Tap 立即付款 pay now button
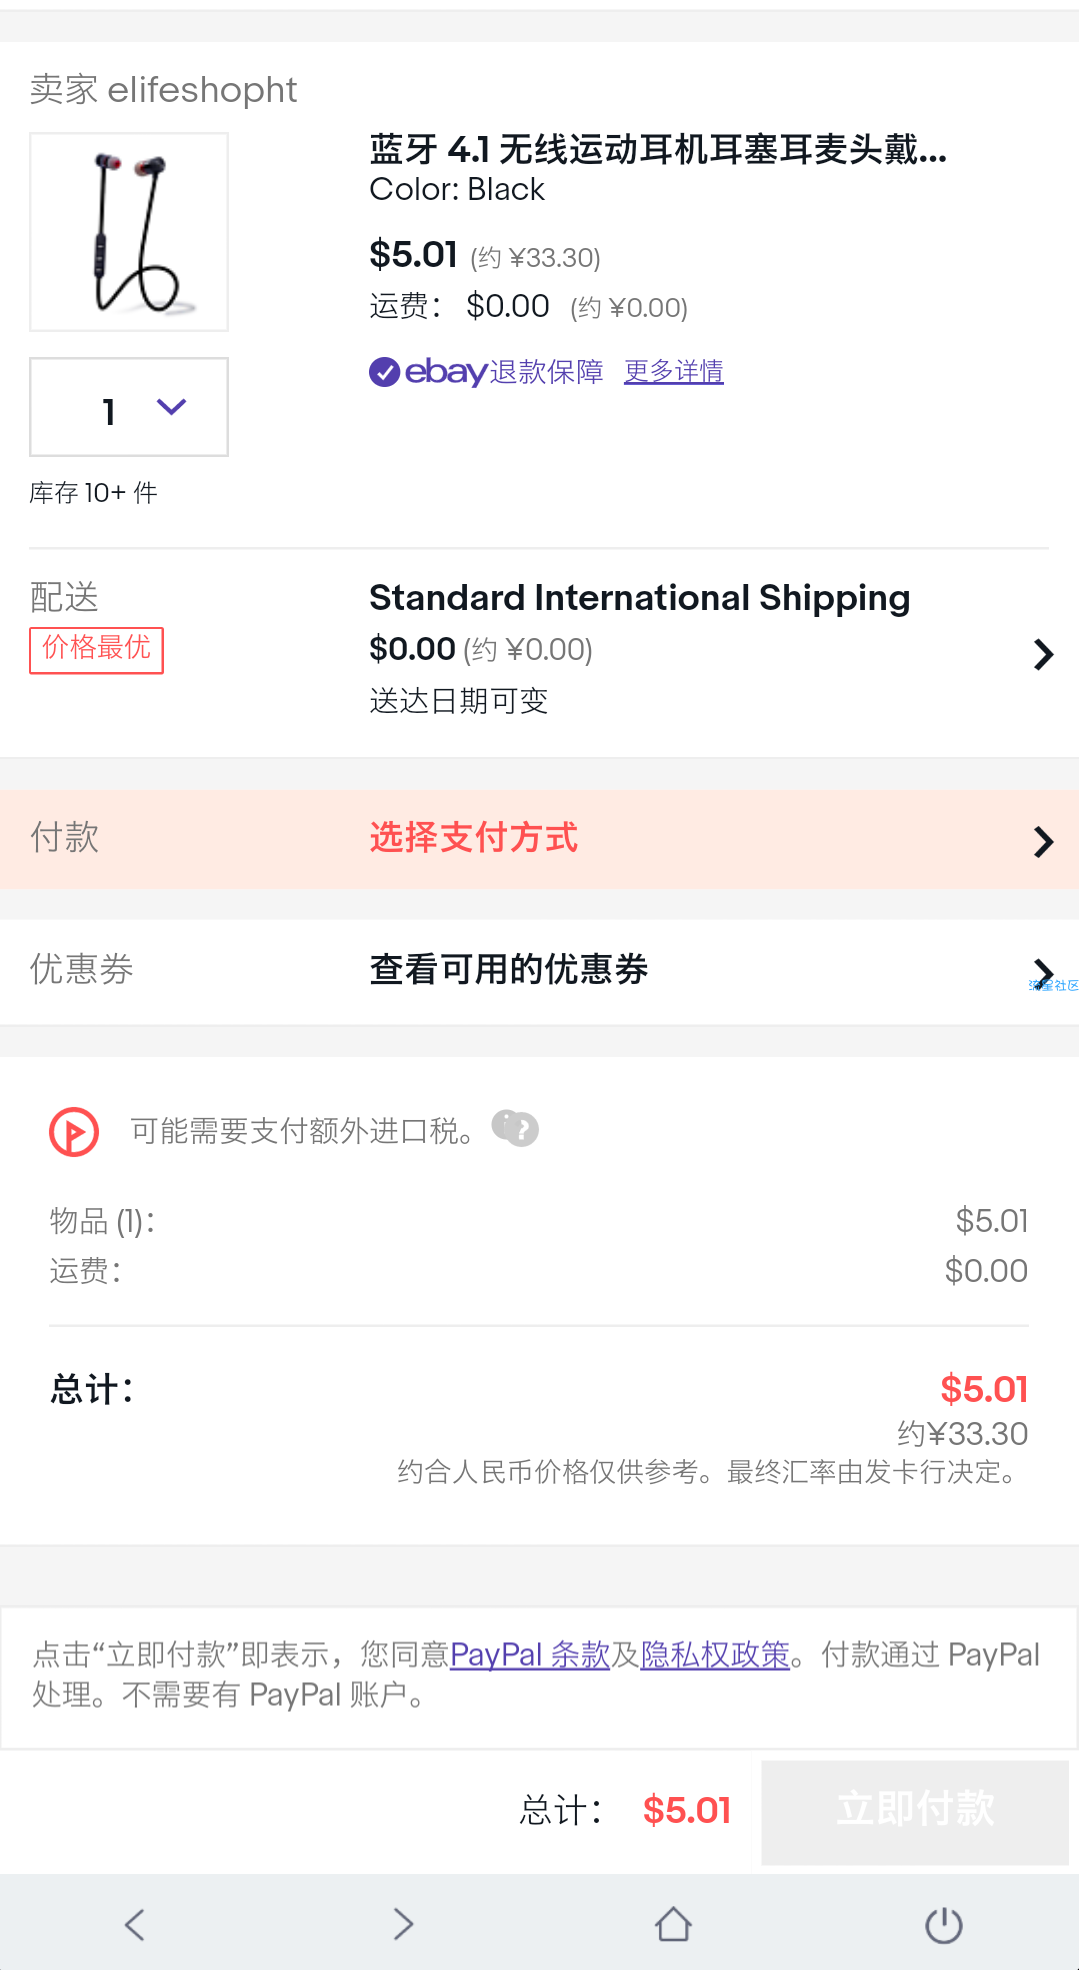Image resolution: width=1079 pixels, height=1970 pixels. click(x=915, y=1811)
